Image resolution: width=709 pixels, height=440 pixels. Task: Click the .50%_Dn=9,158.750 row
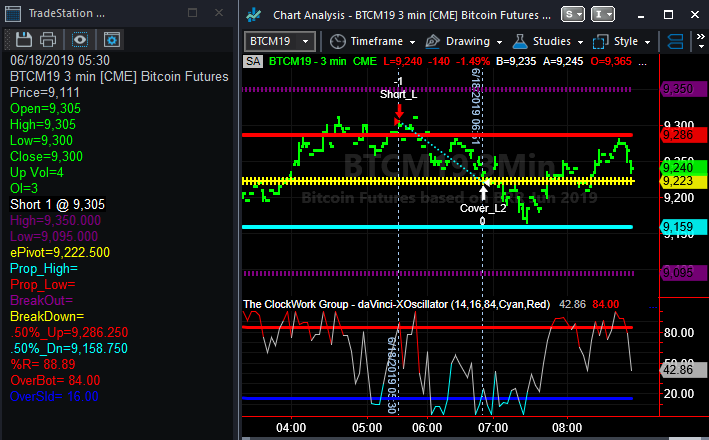point(69,348)
